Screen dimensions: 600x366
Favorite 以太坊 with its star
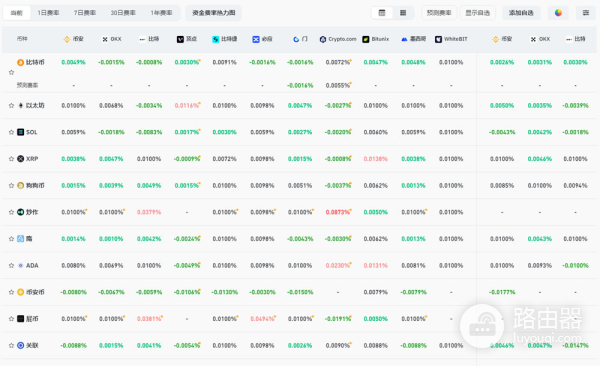click(x=11, y=105)
